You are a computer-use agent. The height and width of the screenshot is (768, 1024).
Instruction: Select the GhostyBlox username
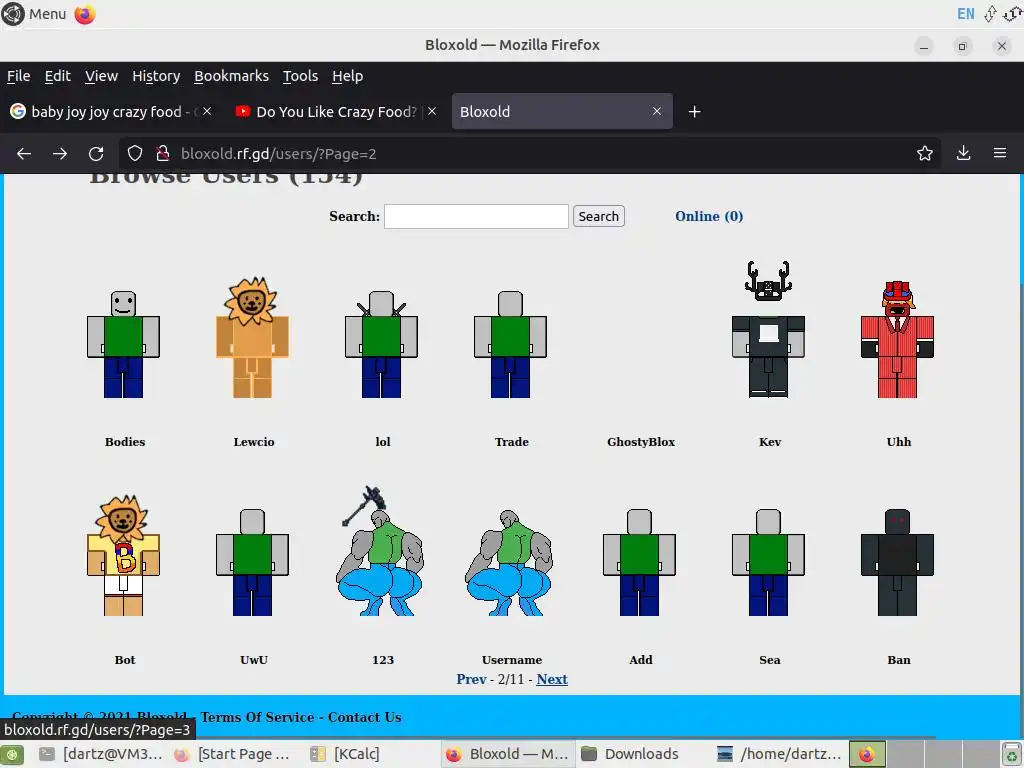point(641,442)
